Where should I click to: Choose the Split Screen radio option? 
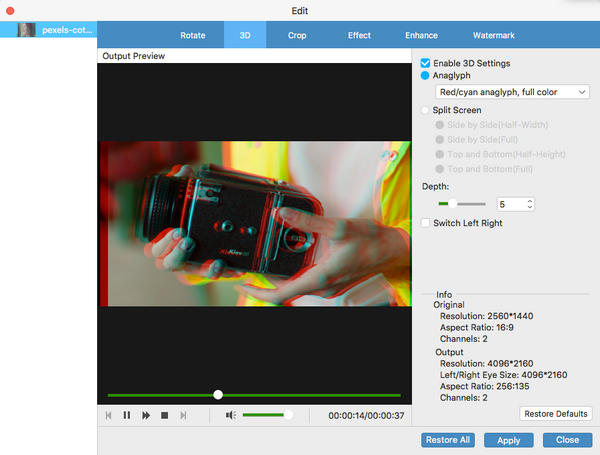[426, 110]
